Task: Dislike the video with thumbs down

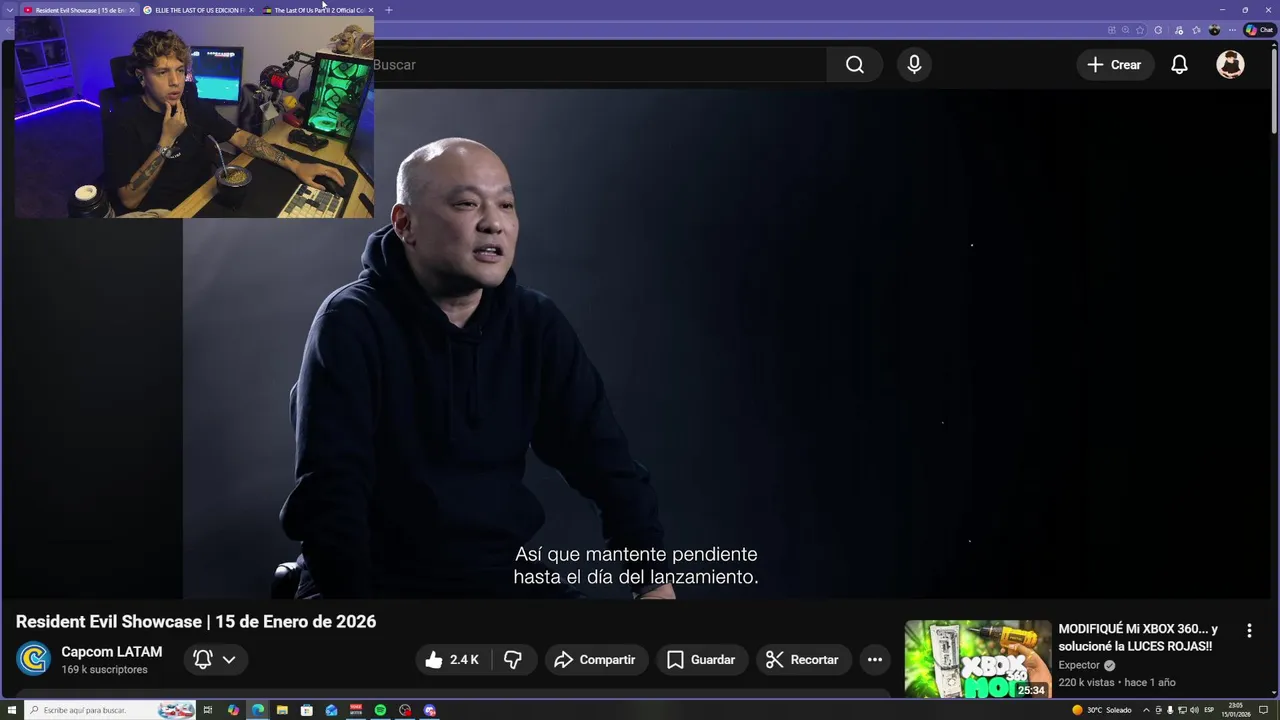Action: [x=513, y=660]
